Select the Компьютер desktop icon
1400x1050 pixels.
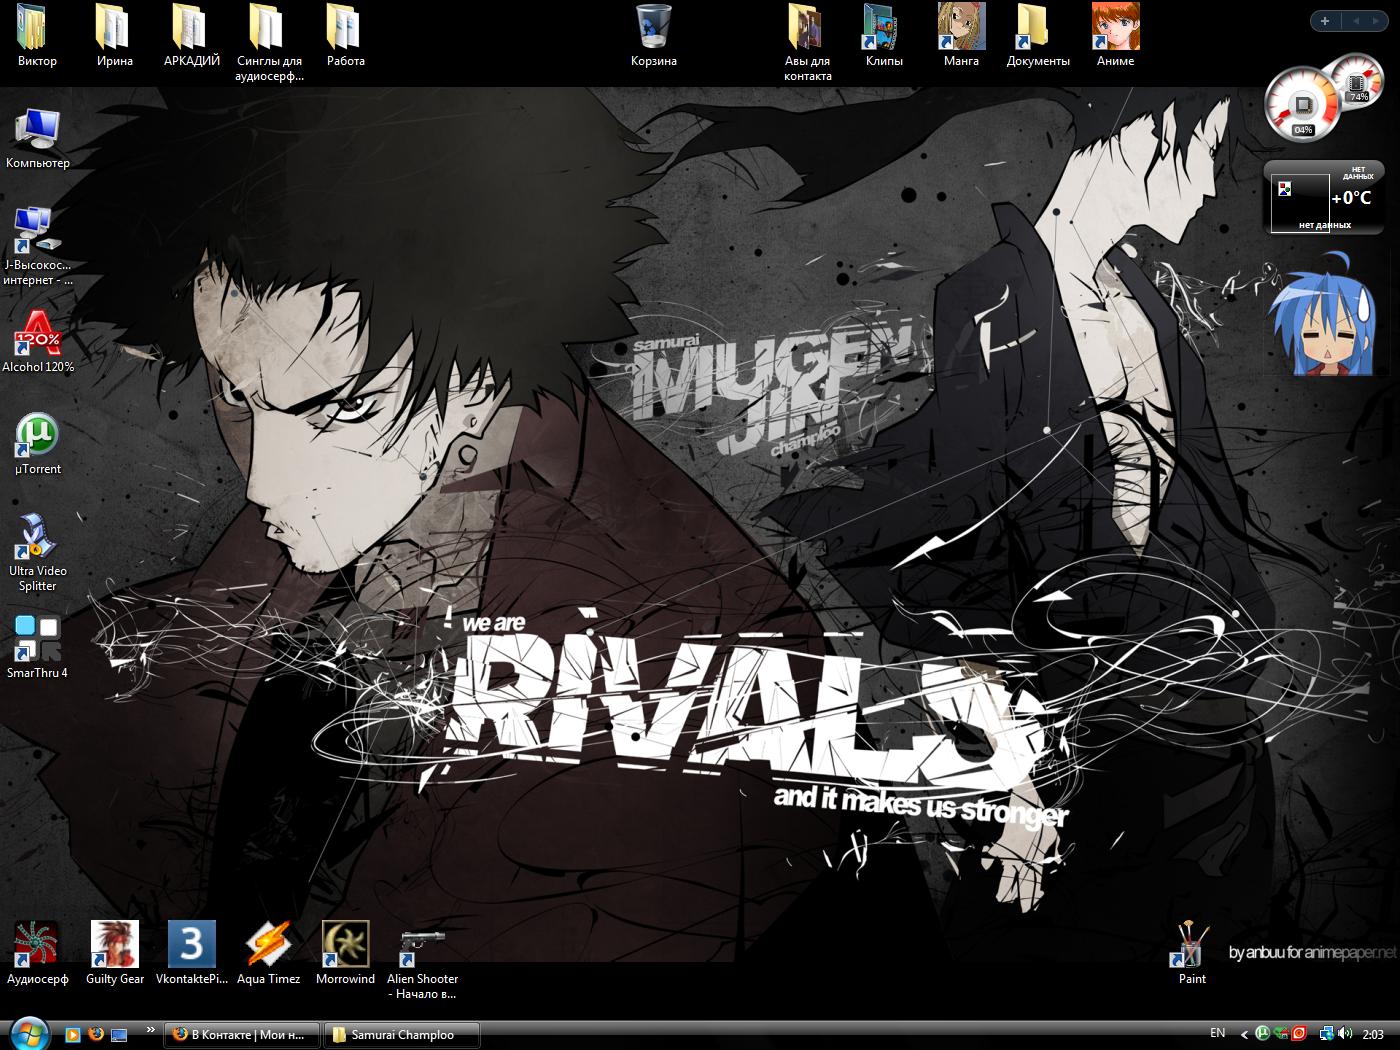(x=37, y=138)
